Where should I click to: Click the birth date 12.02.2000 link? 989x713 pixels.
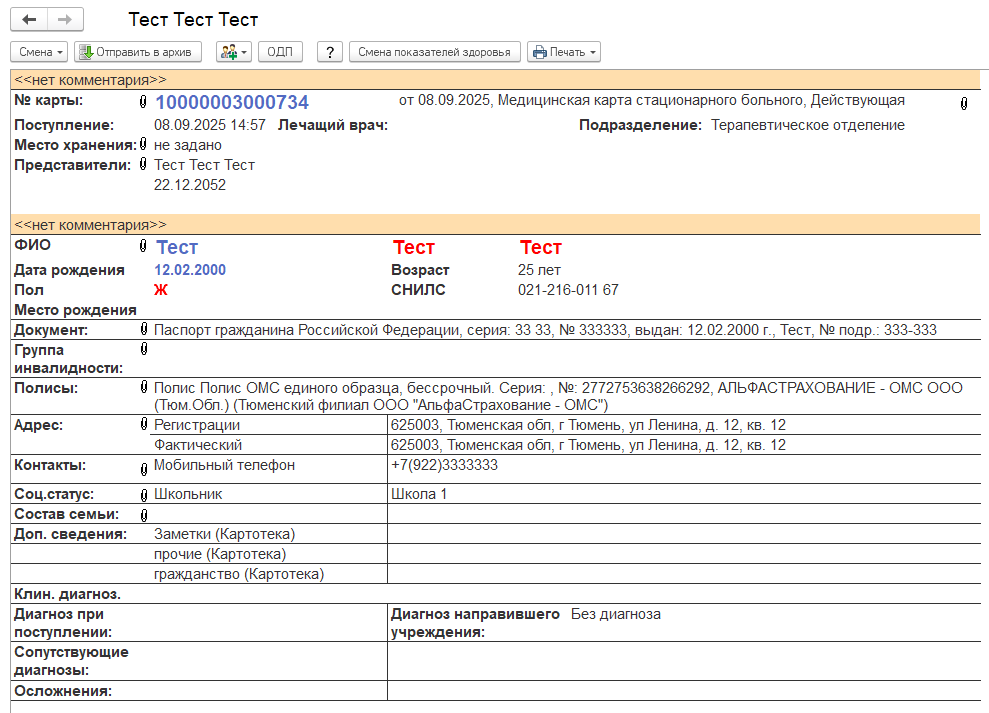pyautogui.click(x=190, y=270)
